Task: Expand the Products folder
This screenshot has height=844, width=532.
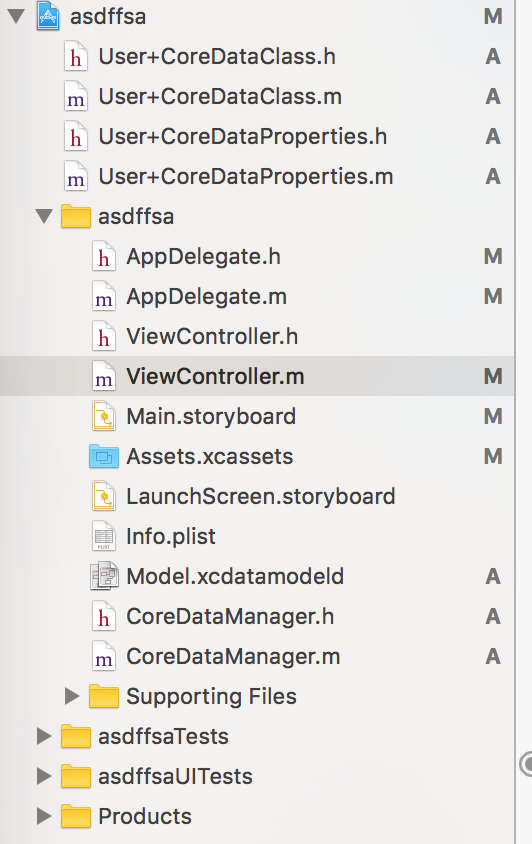Action: click(44, 816)
